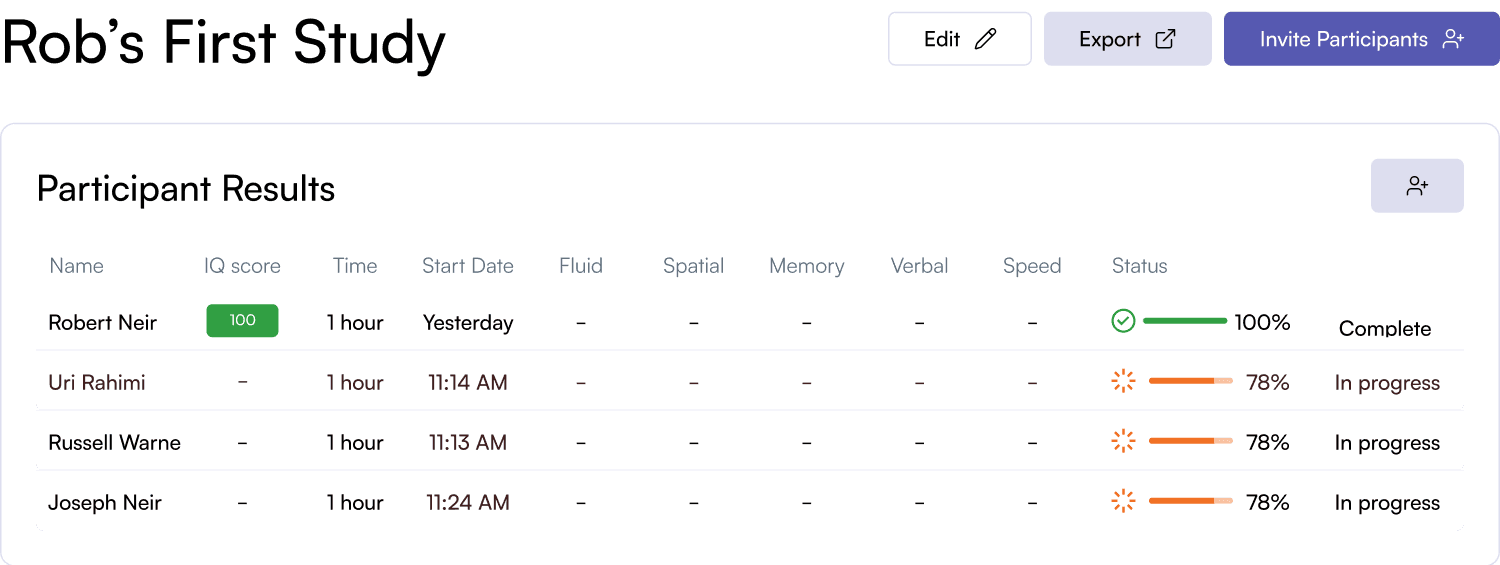Click the Memory column header

coord(806,266)
